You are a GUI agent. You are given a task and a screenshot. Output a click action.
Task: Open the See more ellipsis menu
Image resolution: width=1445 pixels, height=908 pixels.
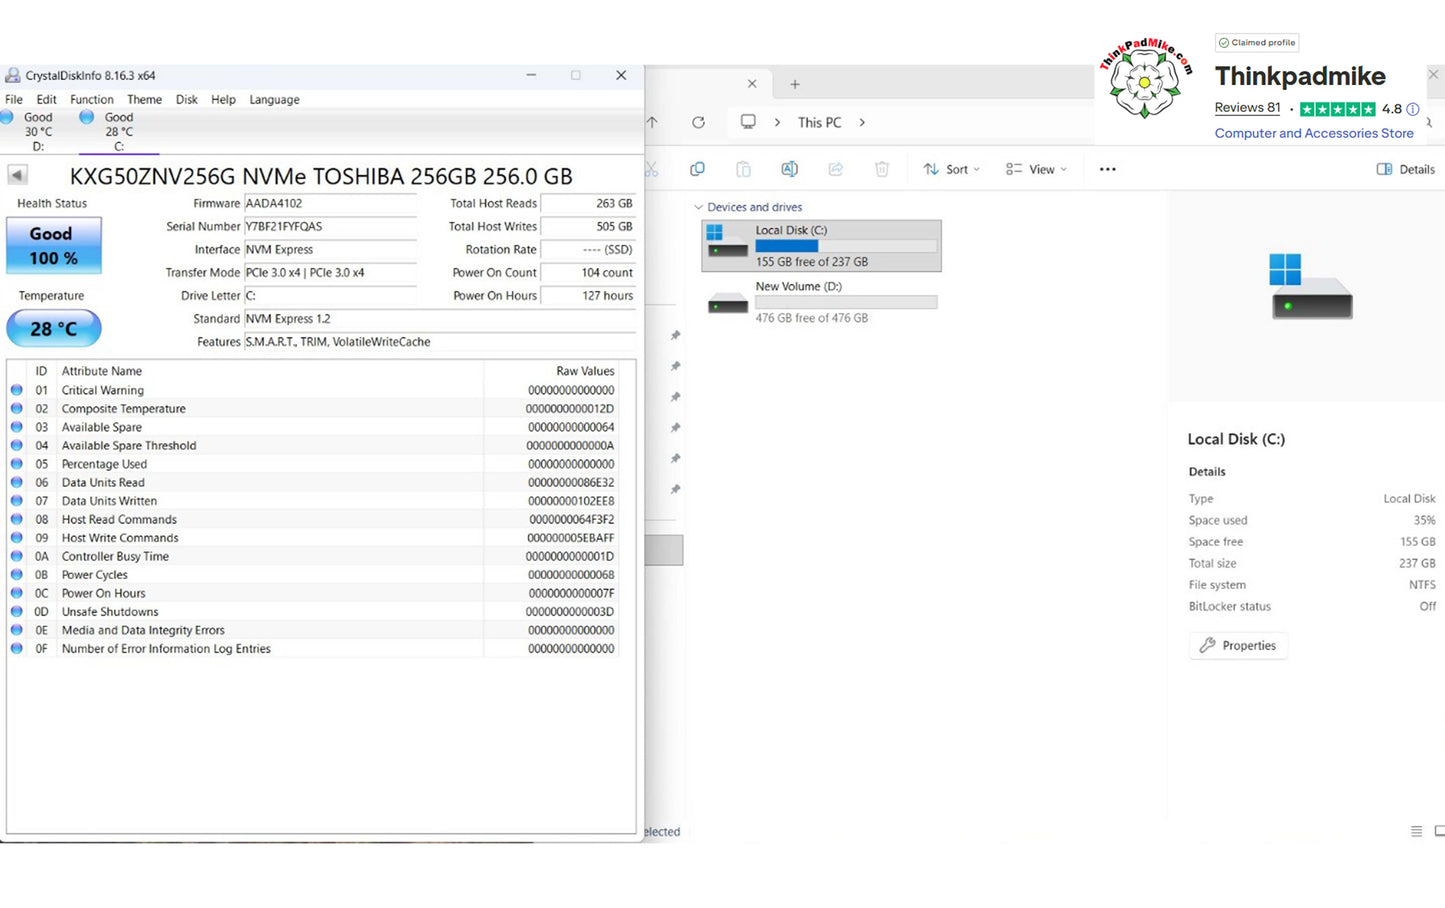(1107, 169)
